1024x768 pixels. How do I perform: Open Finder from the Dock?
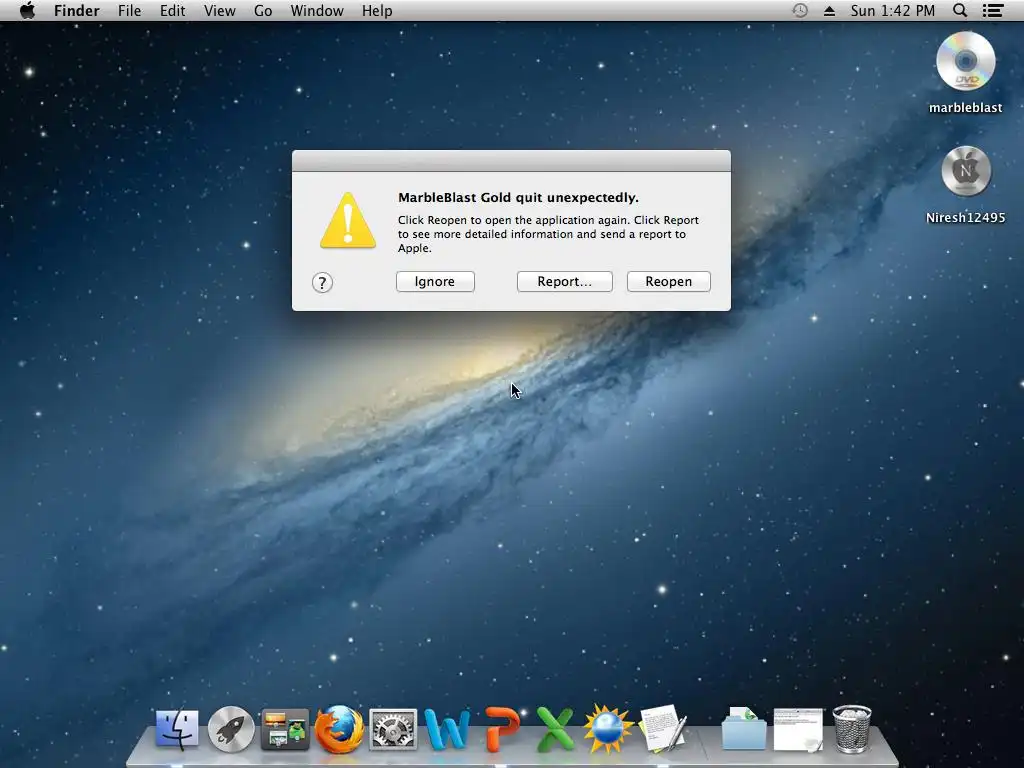pyautogui.click(x=177, y=729)
